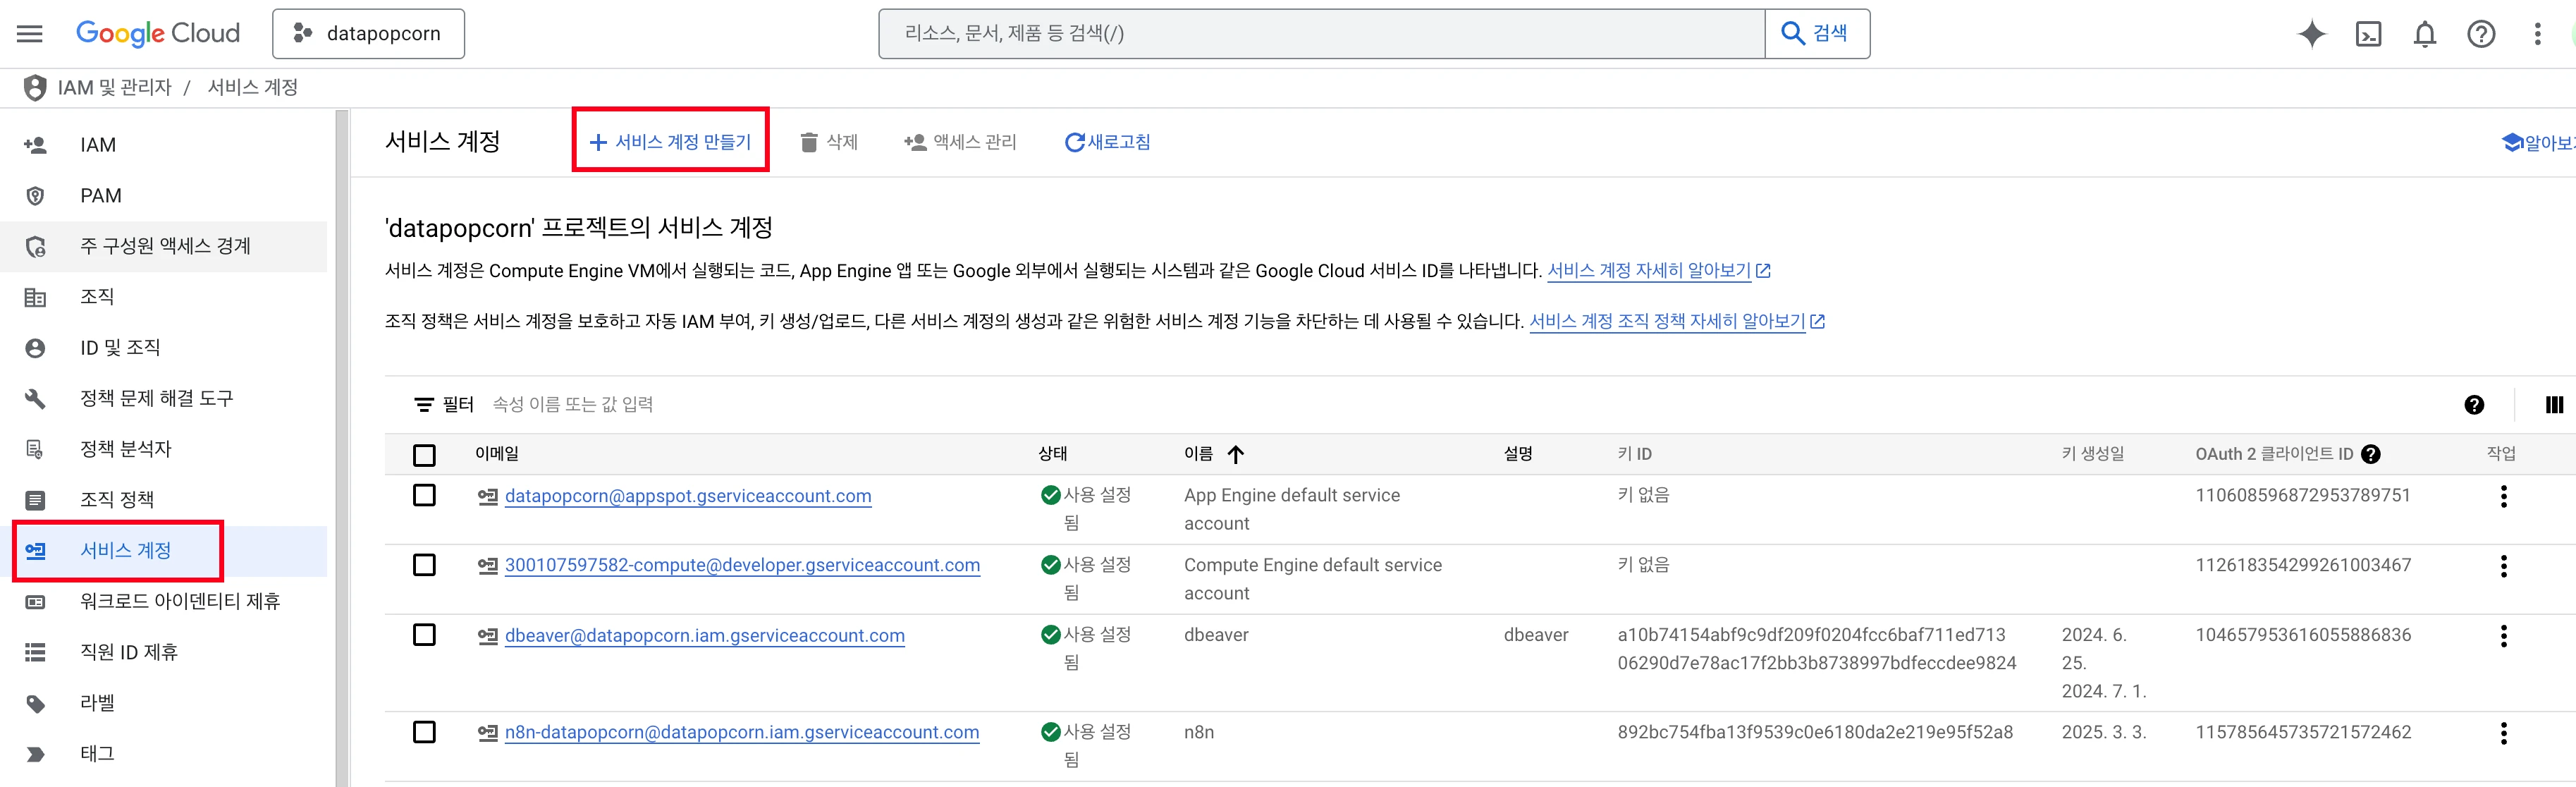This screenshot has width=2576, height=787.
Task: Check the n8n-datapopcorn row checkbox
Action: [424, 733]
